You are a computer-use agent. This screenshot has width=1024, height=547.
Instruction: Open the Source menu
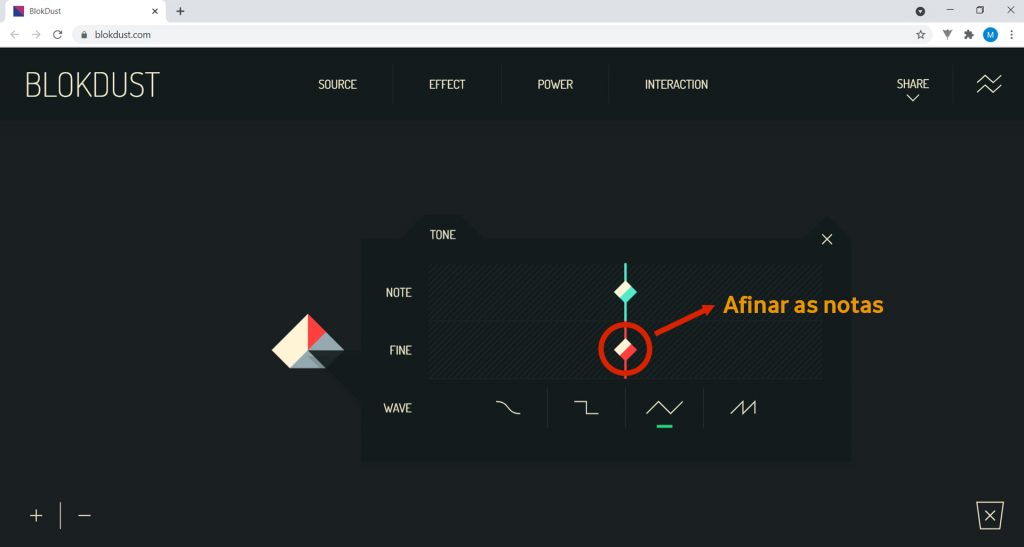pyautogui.click(x=337, y=84)
